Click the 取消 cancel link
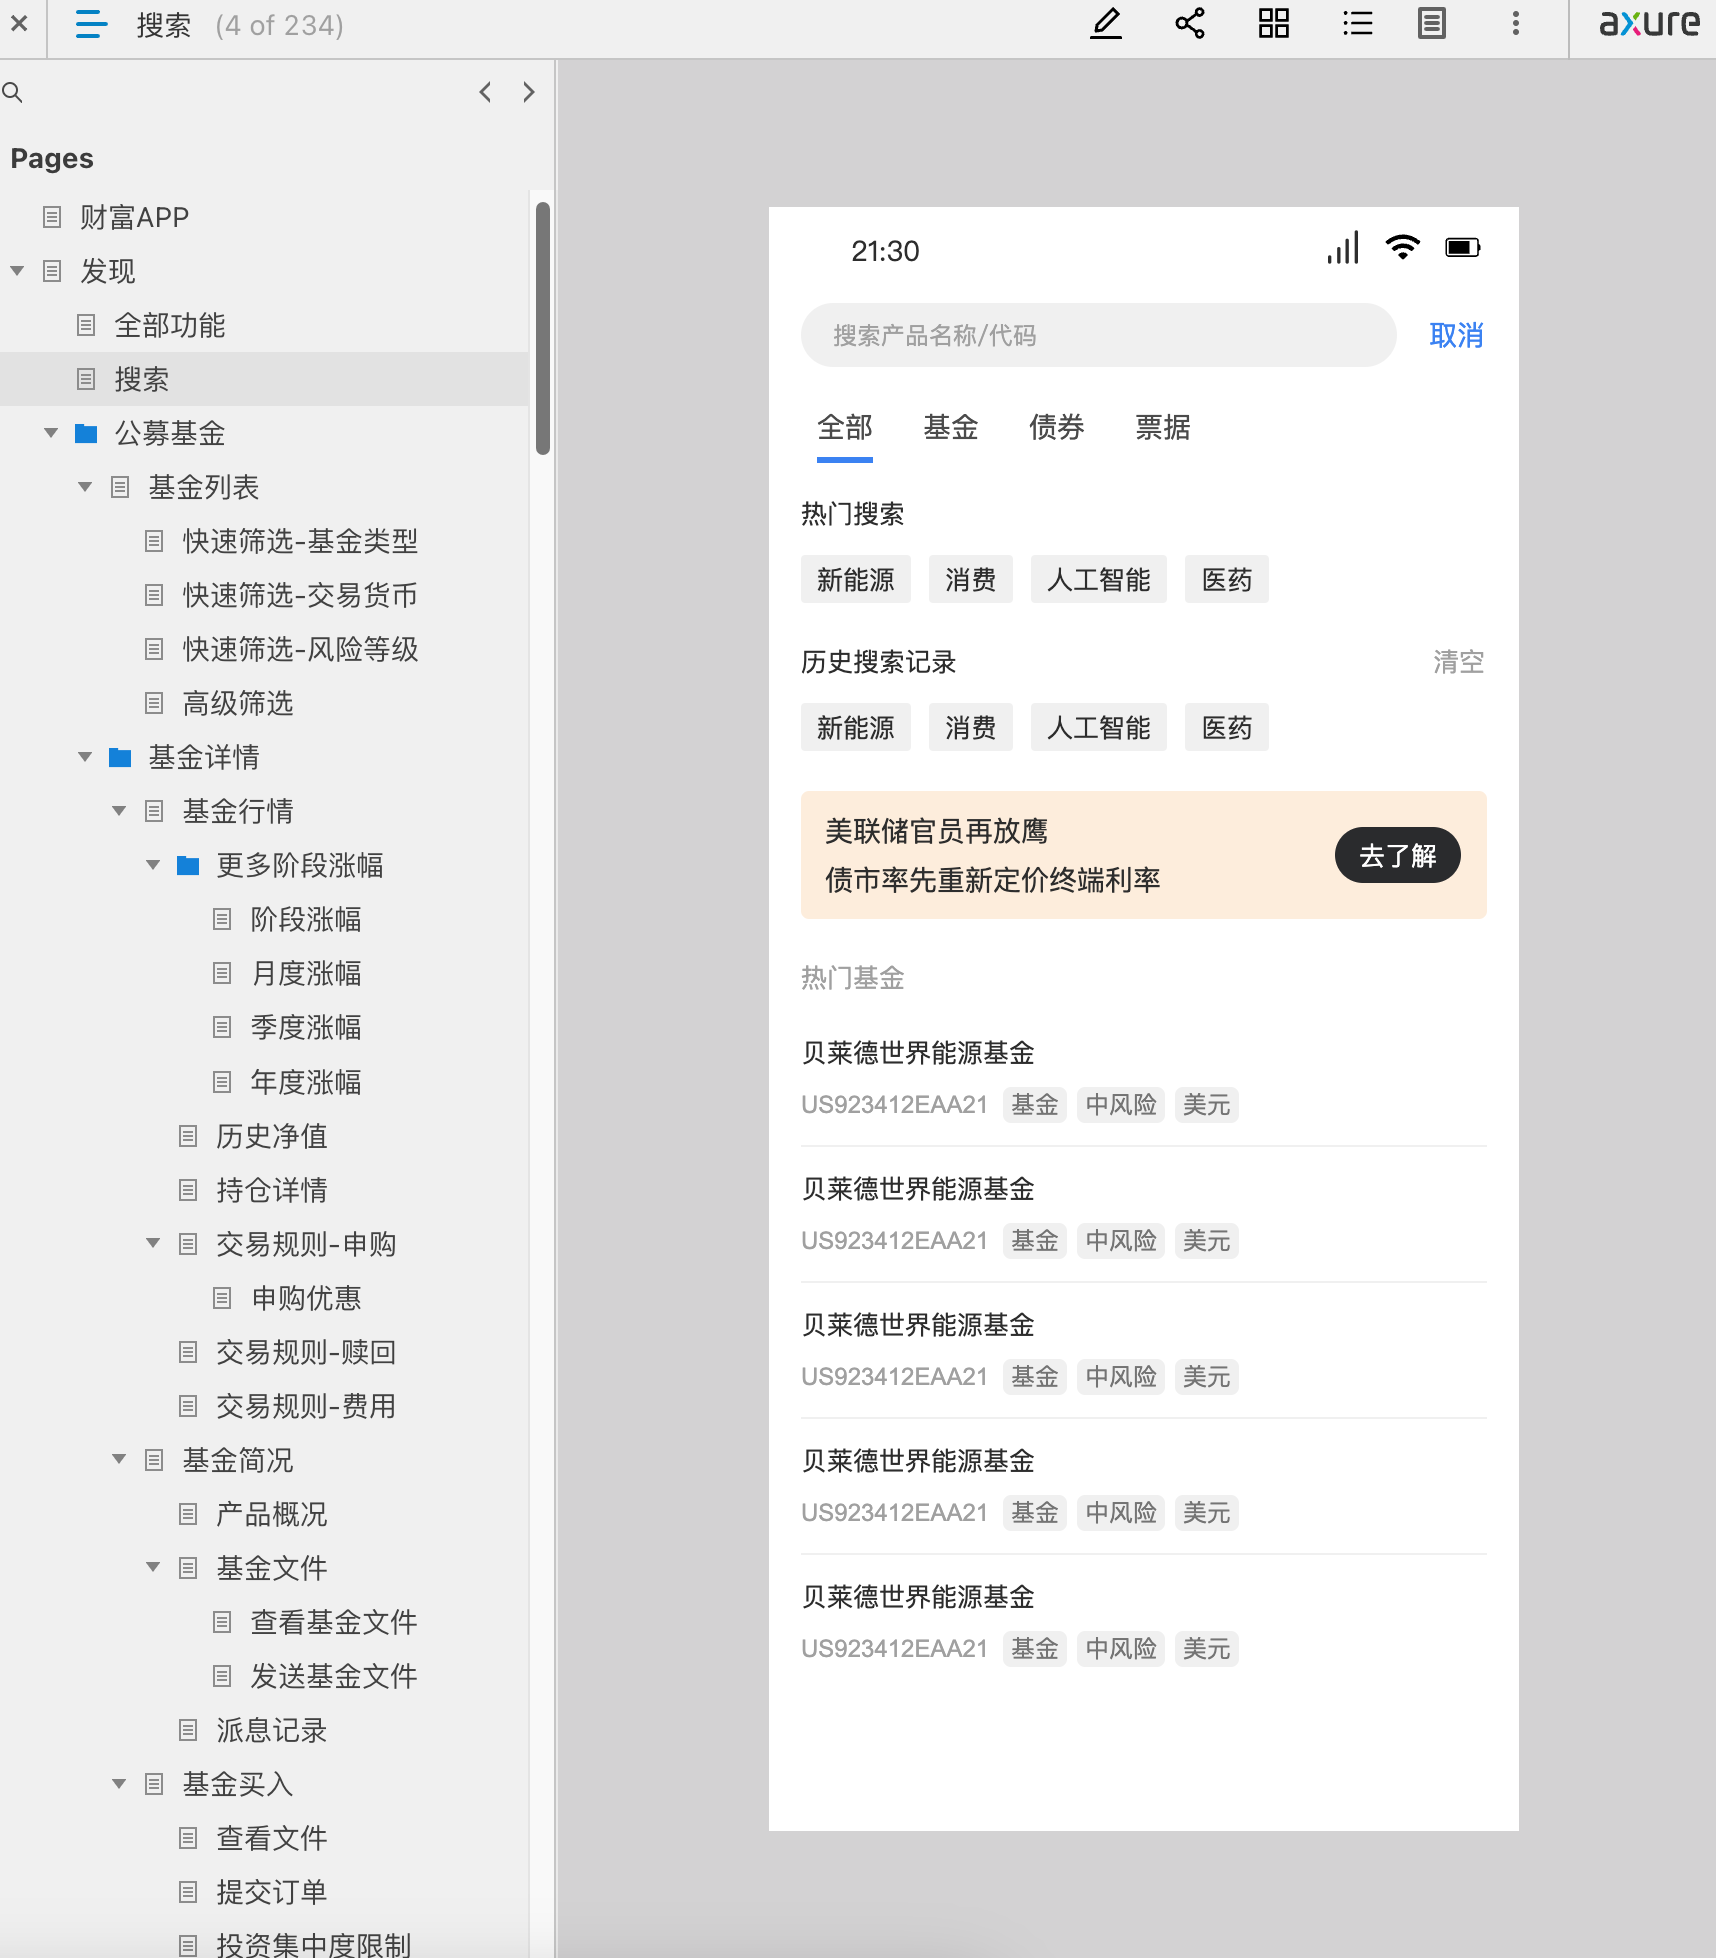Image resolution: width=1716 pixels, height=1958 pixels. [1457, 335]
